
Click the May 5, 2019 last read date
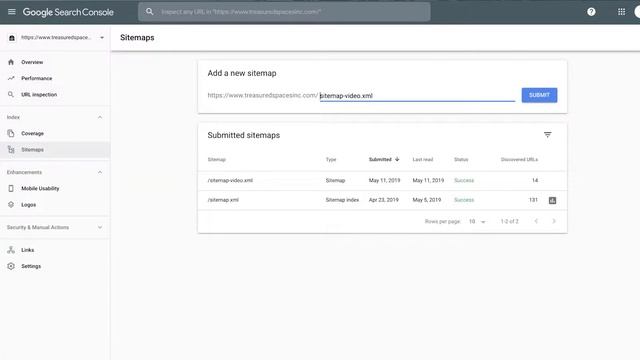pyautogui.click(x=427, y=200)
